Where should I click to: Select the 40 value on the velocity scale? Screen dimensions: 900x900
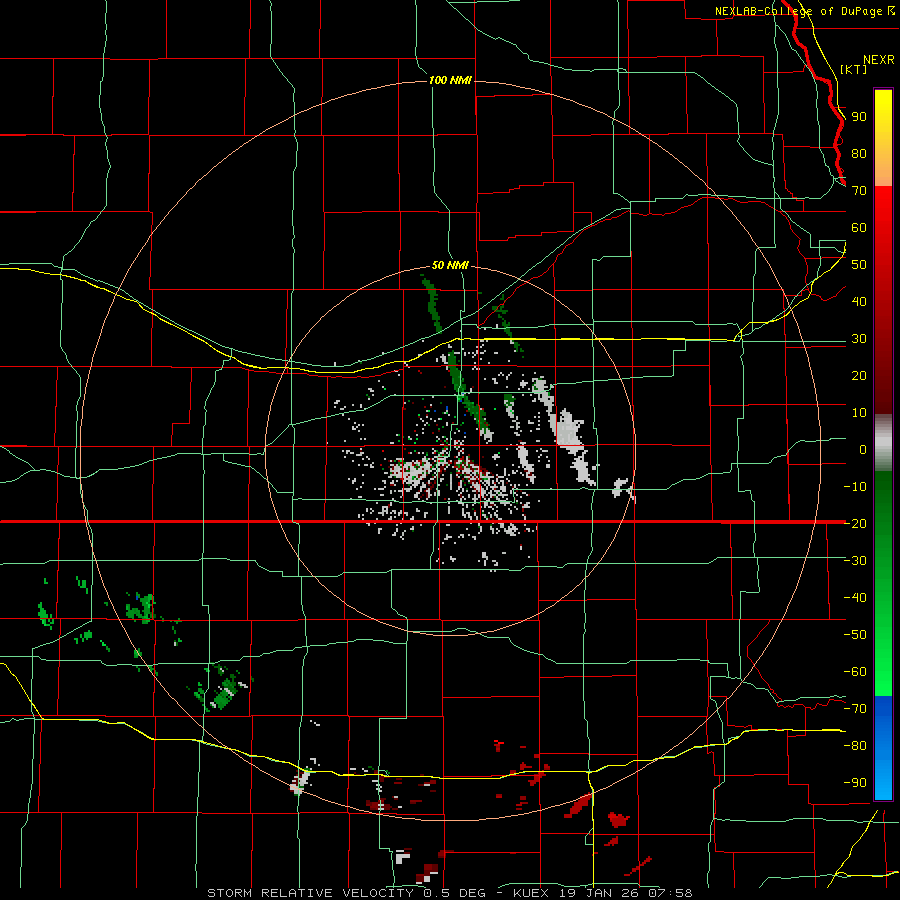859,301
